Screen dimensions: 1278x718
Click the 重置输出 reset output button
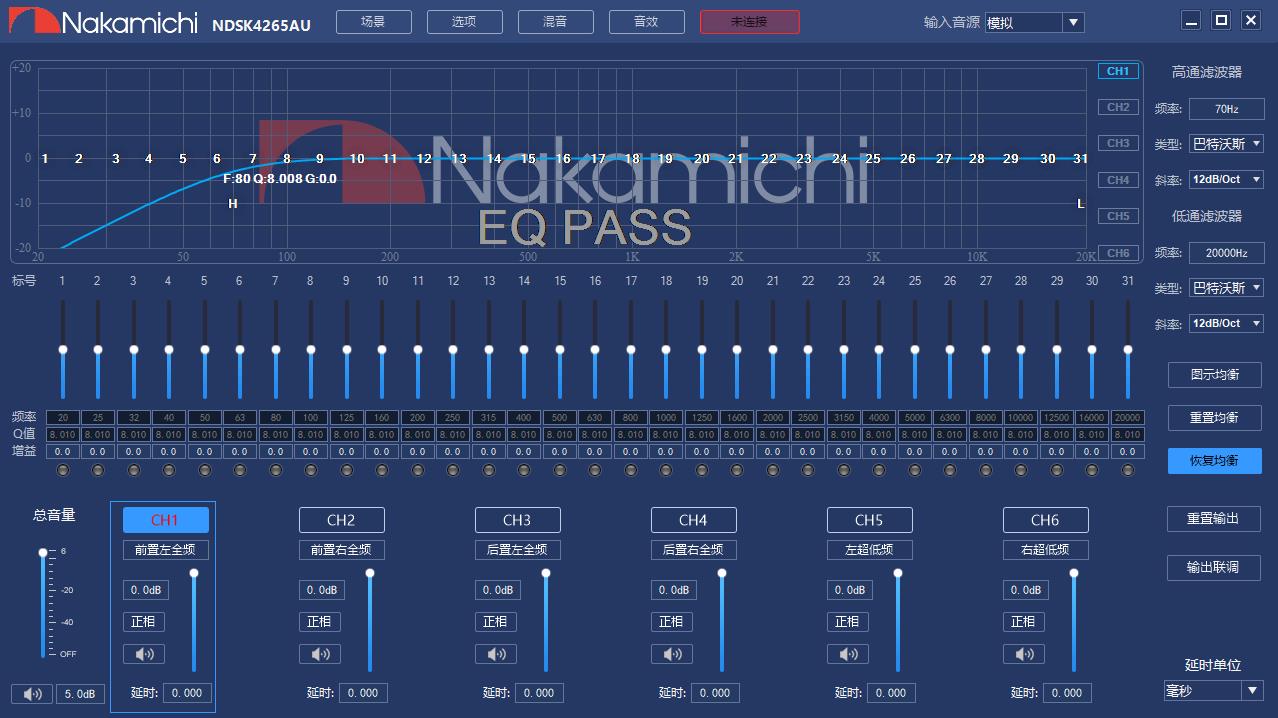[1213, 519]
